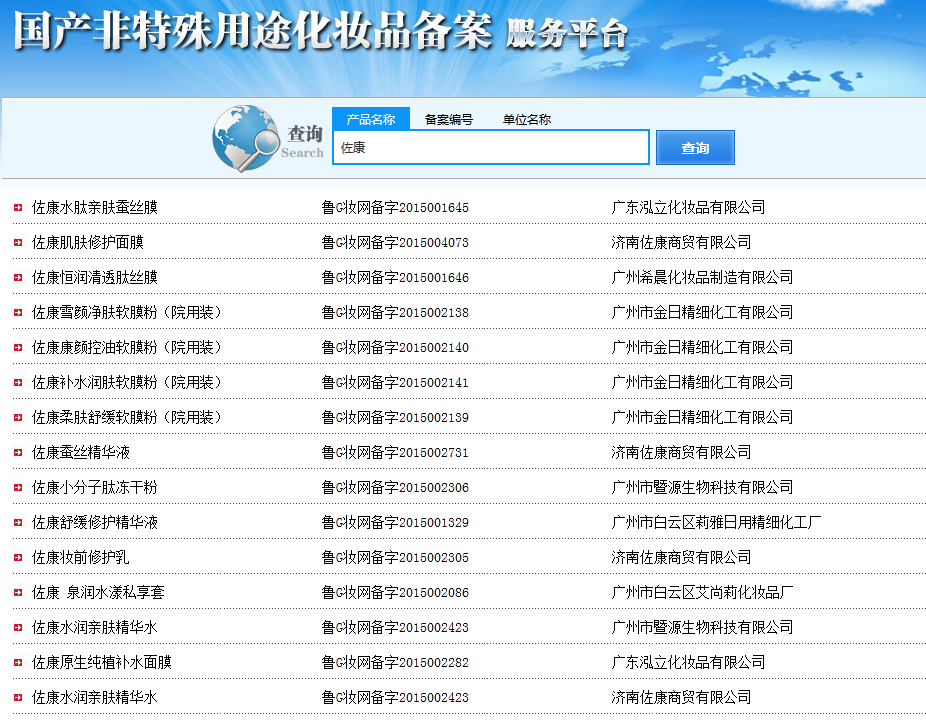Screen dimensions: 926x724
Task: Click the 国产非特殊用途化妆品备案 site title
Action: (x=253, y=31)
